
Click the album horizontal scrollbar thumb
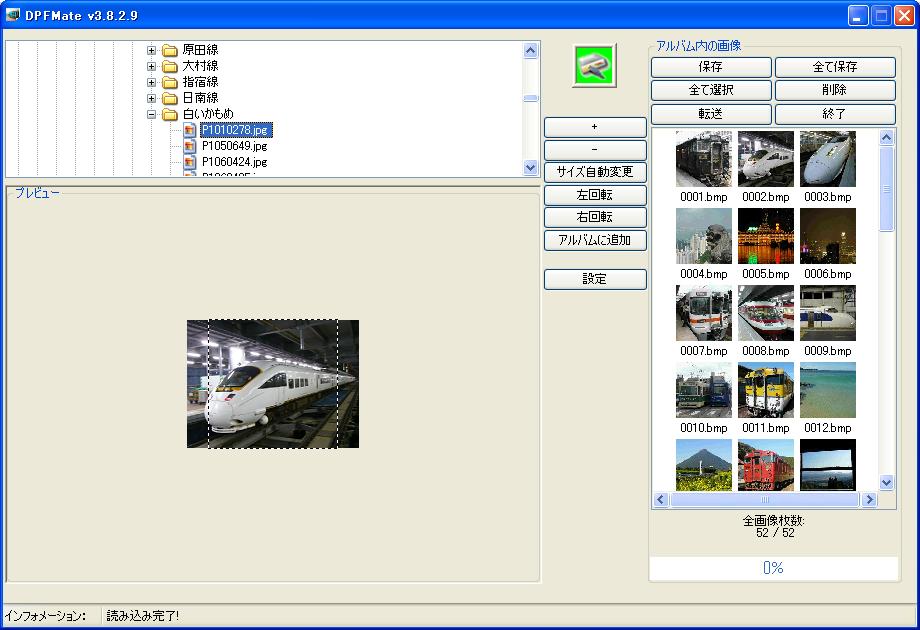pyautogui.click(x=765, y=500)
